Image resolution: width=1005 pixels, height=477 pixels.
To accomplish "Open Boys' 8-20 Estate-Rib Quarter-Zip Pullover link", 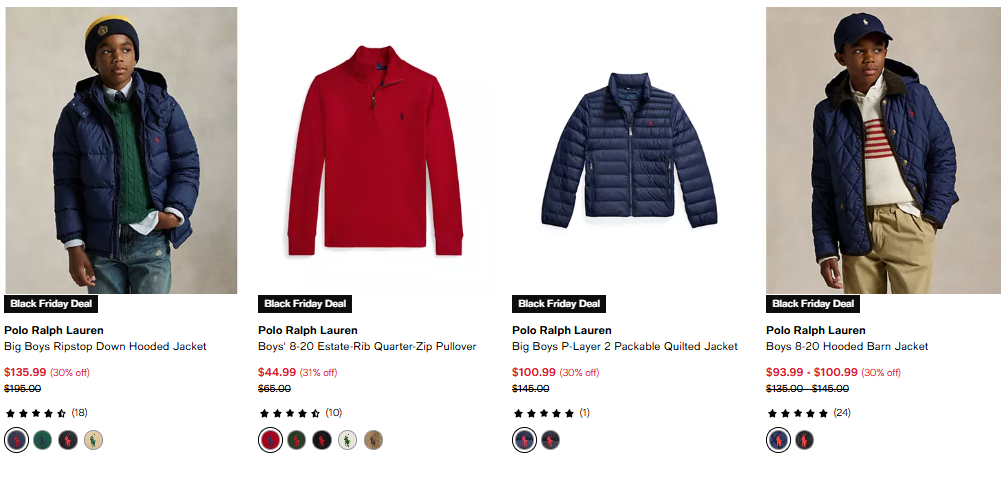I will 367,347.
